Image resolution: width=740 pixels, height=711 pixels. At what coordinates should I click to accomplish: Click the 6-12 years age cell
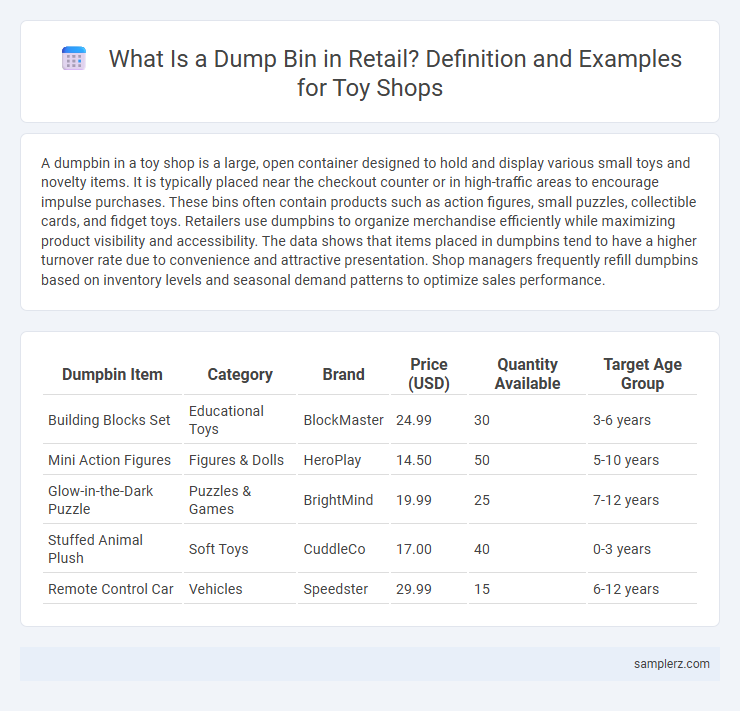pos(642,589)
